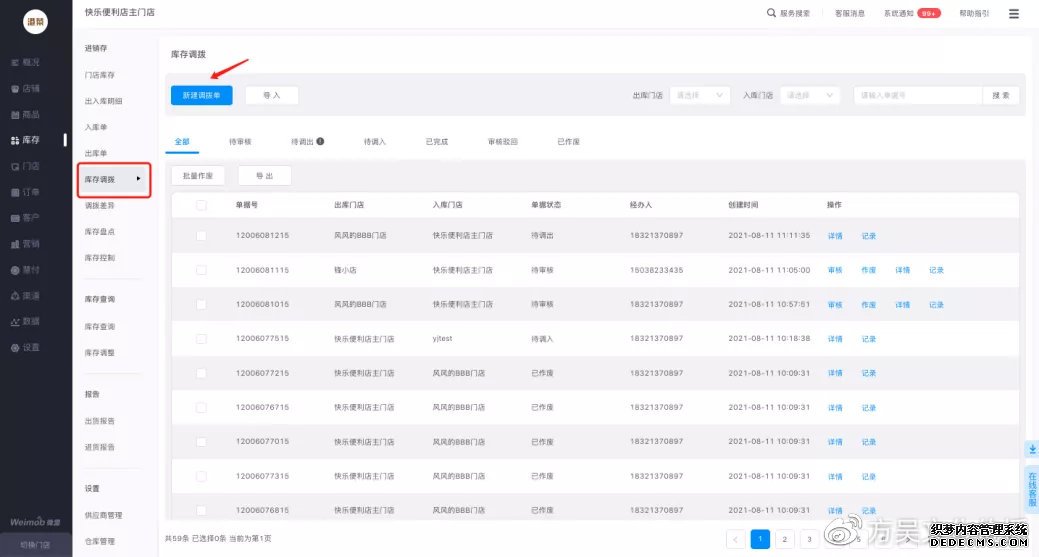Click the blue 新建调拨单 button
The image size is (1039, 557).
(x=201, y=95)
